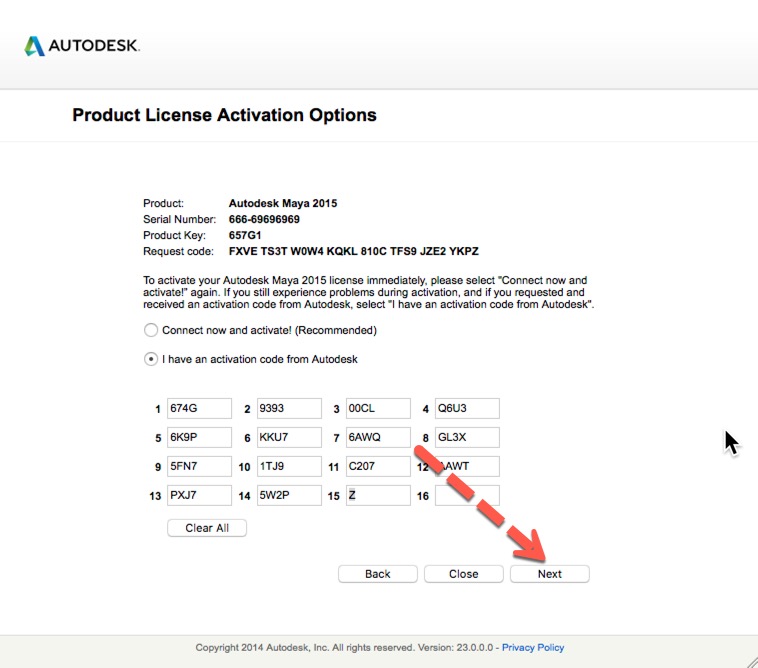Click the Autodesk Maya 2015 product name

pyautogui.click(x=283, y=203)
